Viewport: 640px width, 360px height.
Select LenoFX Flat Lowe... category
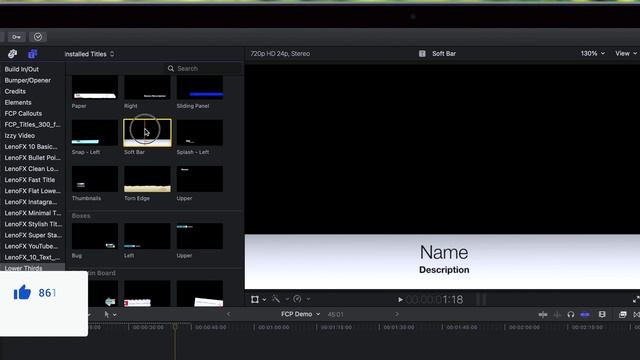click(x=32, y=191)
